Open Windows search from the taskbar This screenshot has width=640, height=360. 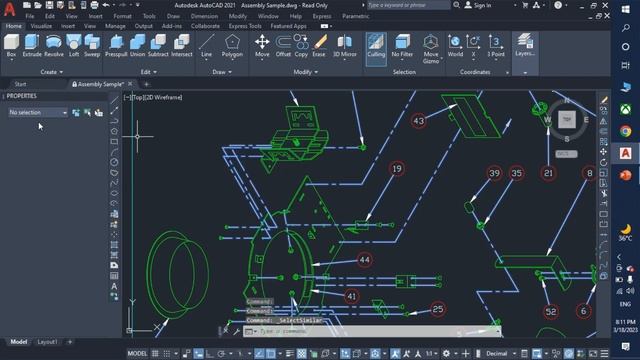pos(625,28)
